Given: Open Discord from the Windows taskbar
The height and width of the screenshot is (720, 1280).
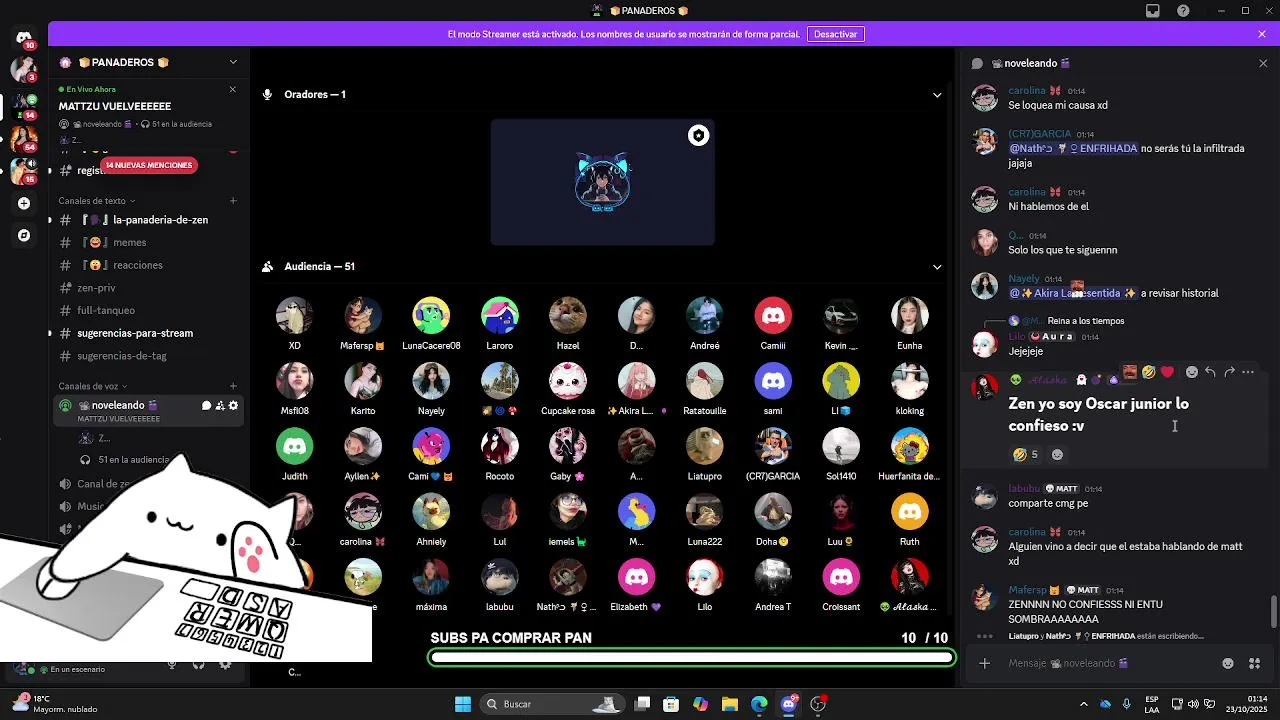Looking at the screenshot, I should coord(789,704).
